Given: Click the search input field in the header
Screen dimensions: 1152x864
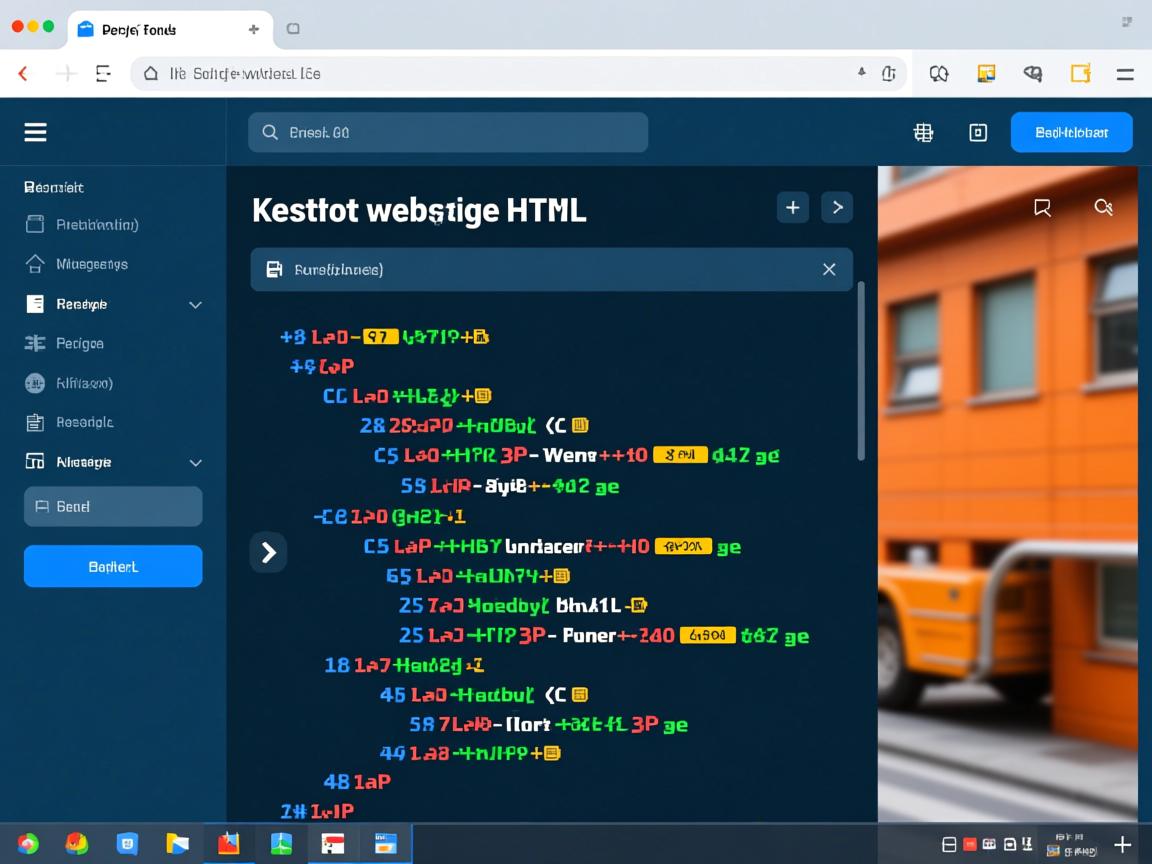Looking at the screenshot, I should (x=448, y=132).
